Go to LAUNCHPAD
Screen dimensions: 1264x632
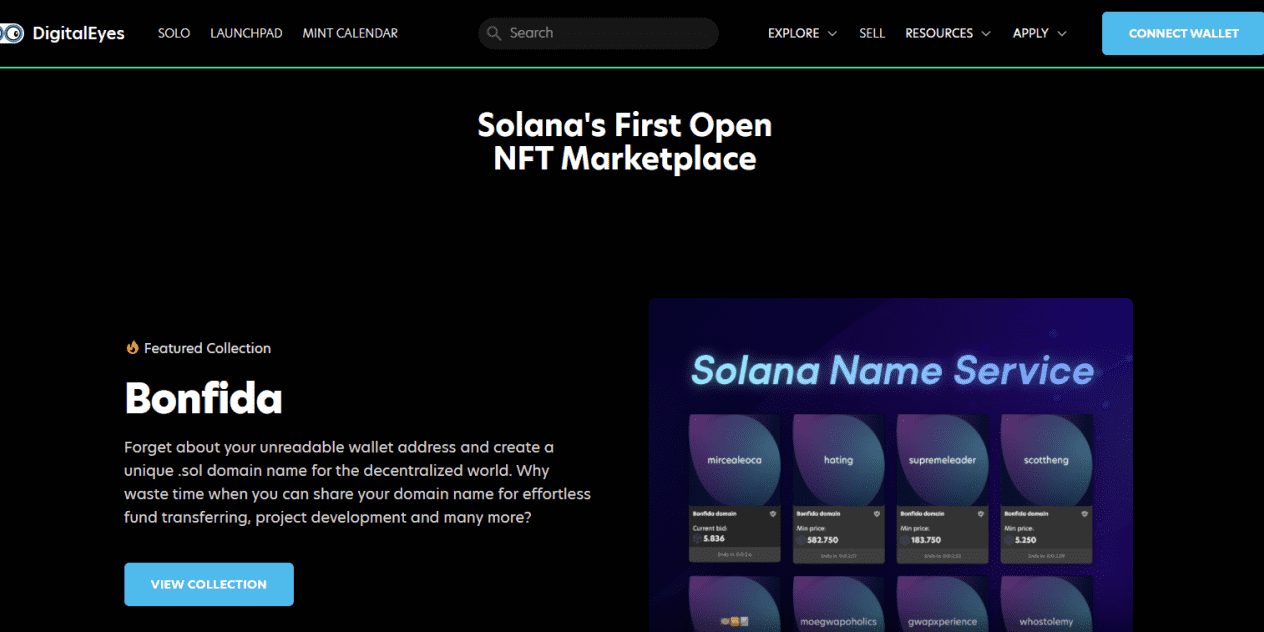click(x=246, y=33)
